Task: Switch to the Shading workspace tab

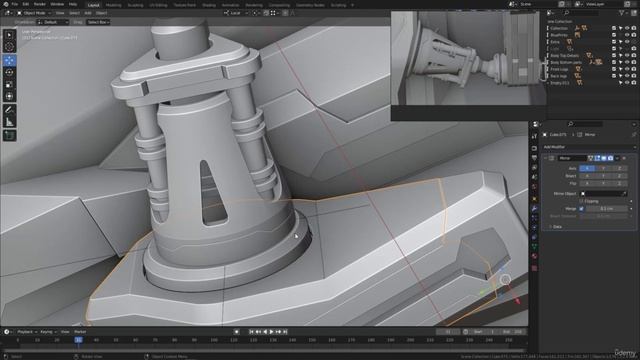Action: pos(209,5)
